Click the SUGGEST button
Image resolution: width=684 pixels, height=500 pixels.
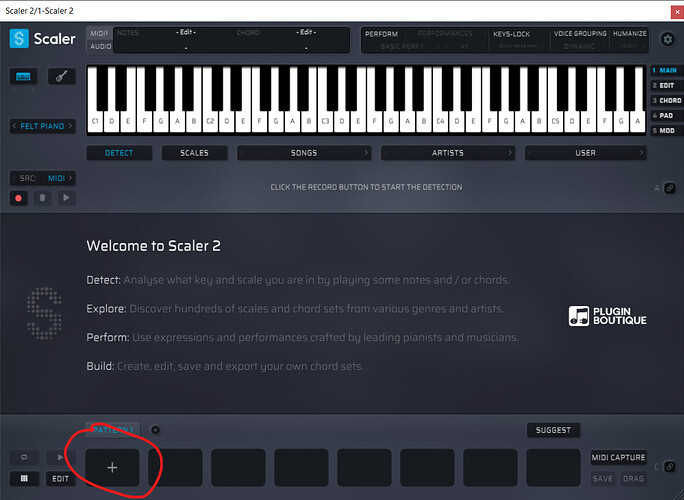pyautogui.click(x=553, y=430)
